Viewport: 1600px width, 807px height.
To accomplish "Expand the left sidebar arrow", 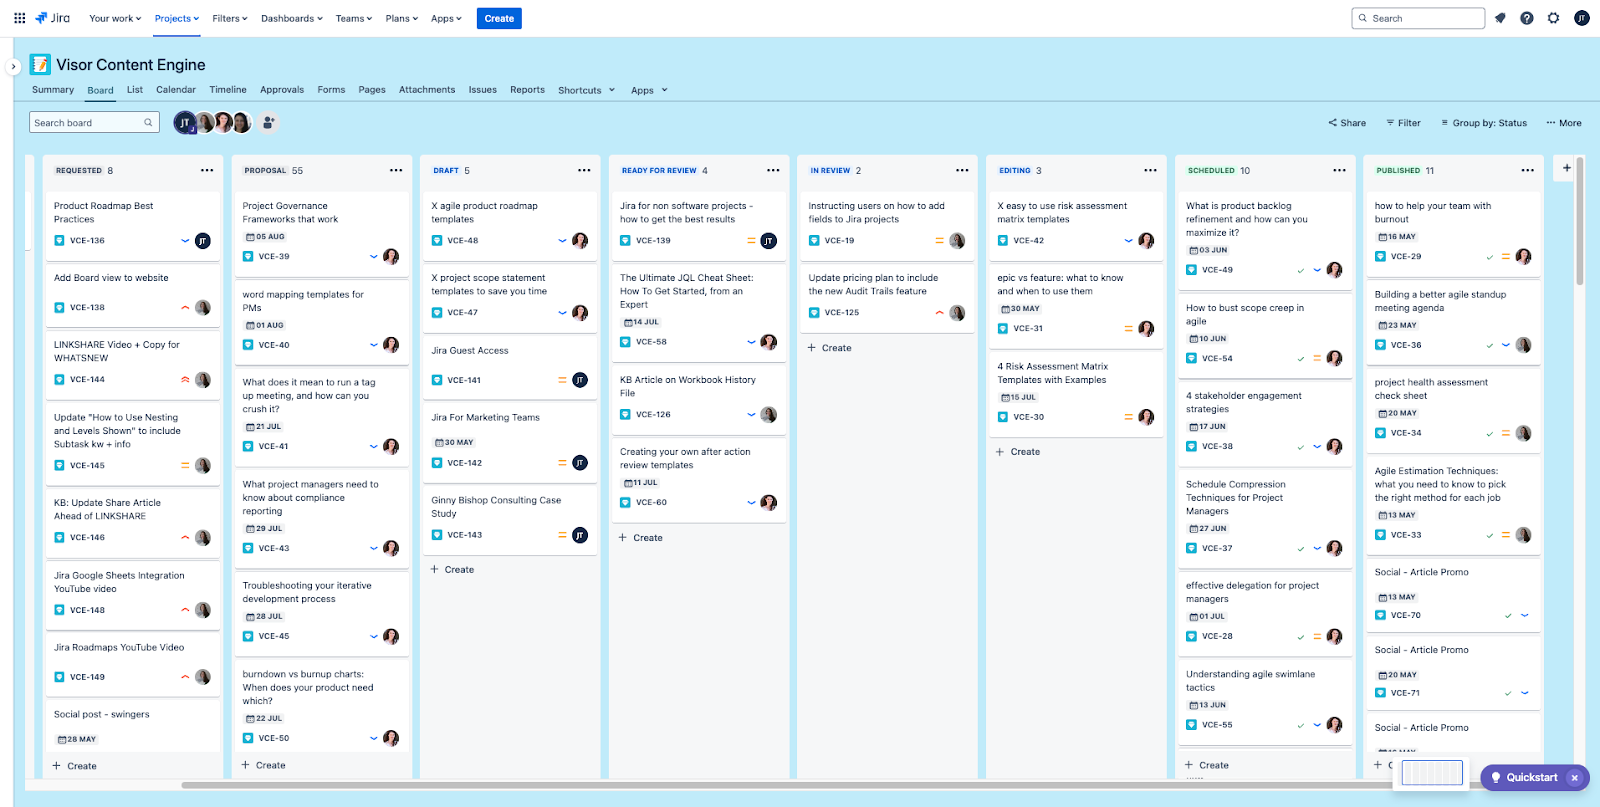I will point(13,67).
